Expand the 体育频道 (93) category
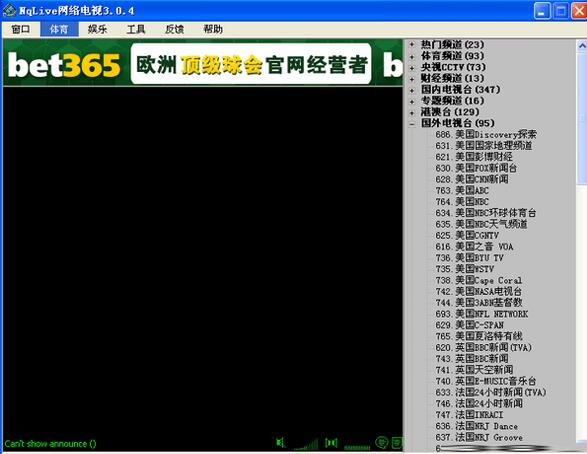Screen dimensions: 587x454 (412, 56)
